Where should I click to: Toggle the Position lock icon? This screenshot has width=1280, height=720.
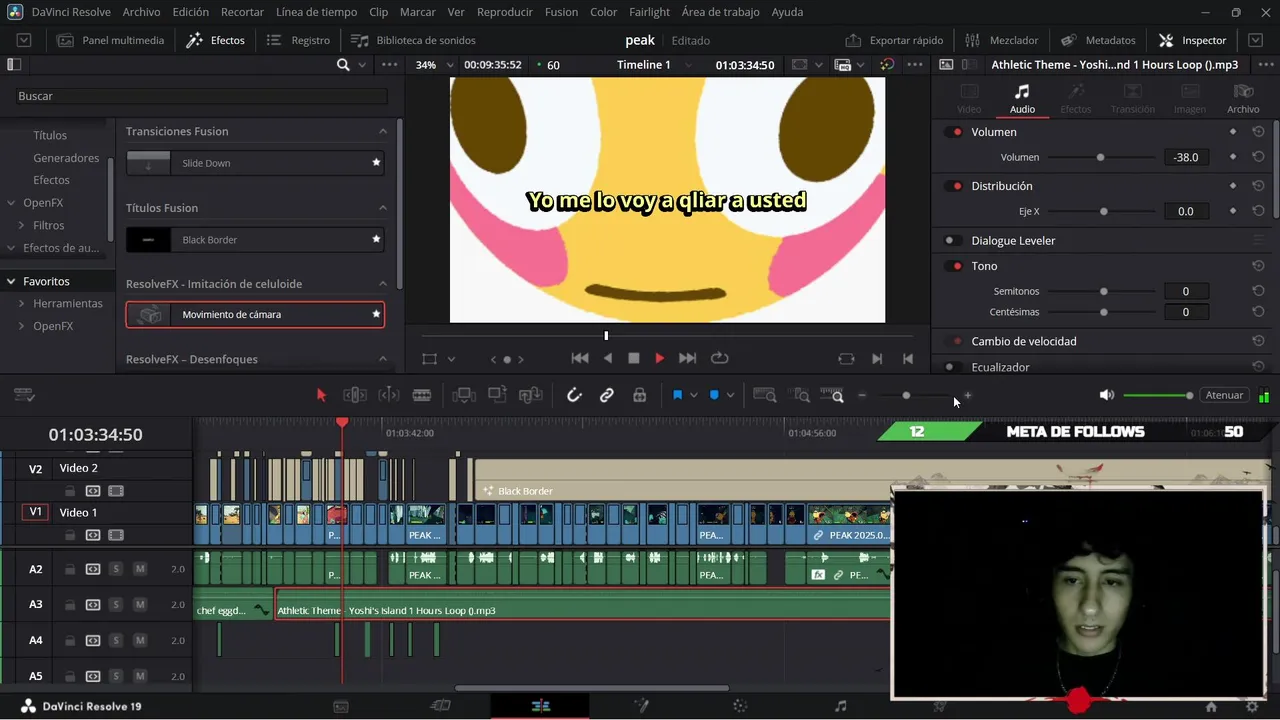coord(639,395)
